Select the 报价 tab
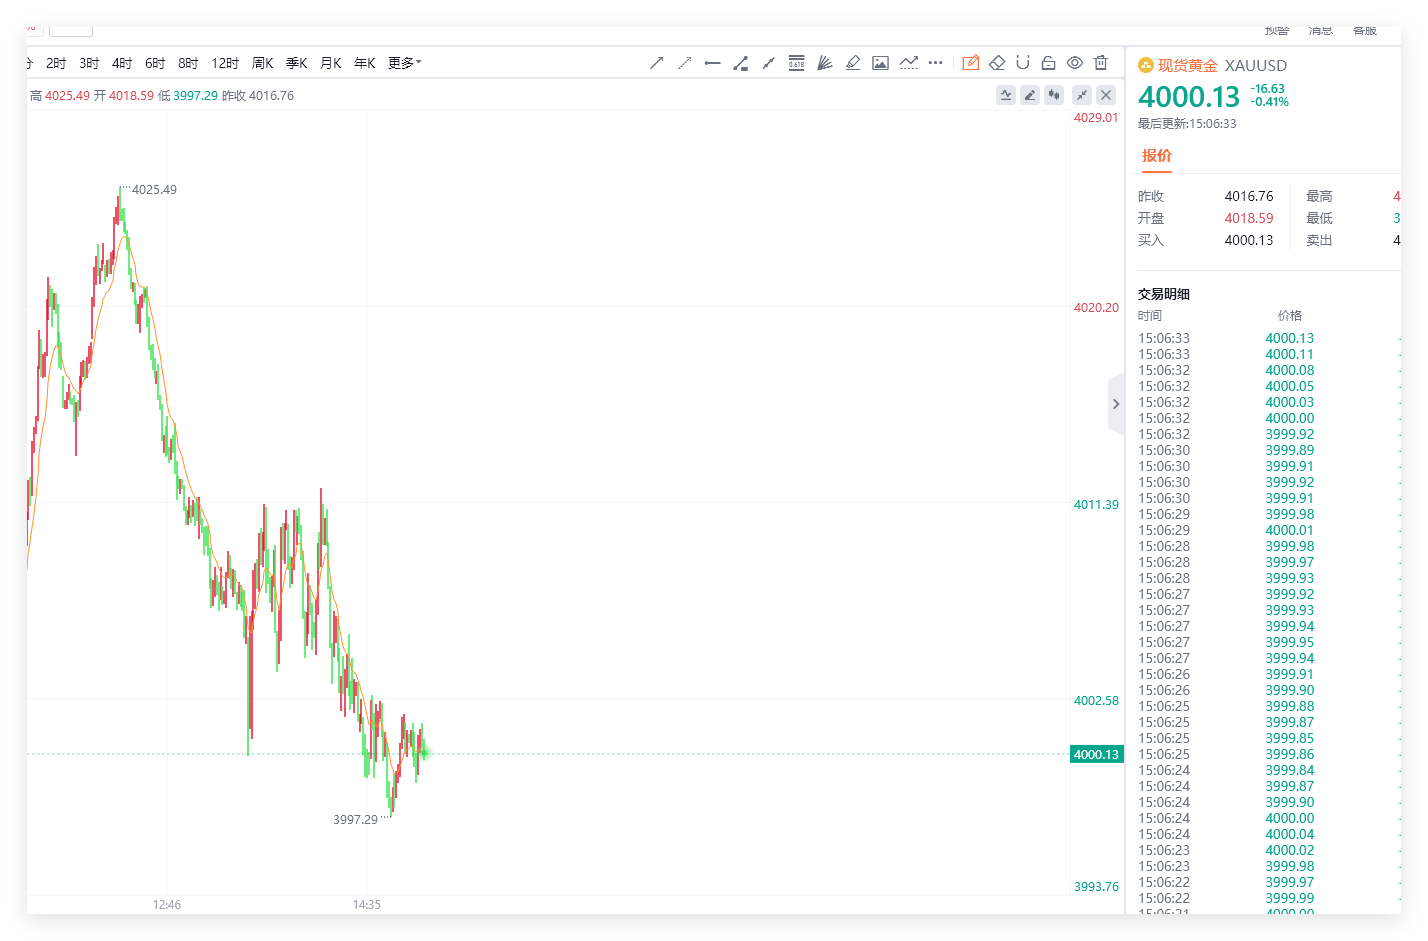The image size is (1428, 941). [x=1157, y=155]
